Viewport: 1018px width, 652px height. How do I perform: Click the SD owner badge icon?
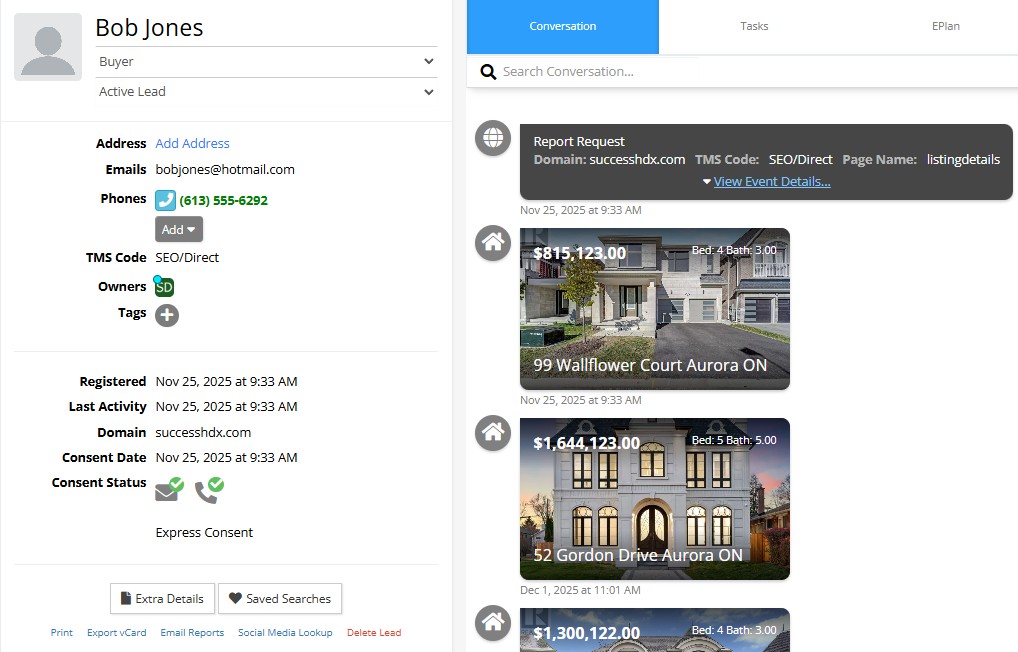click(x=164, y=287)
